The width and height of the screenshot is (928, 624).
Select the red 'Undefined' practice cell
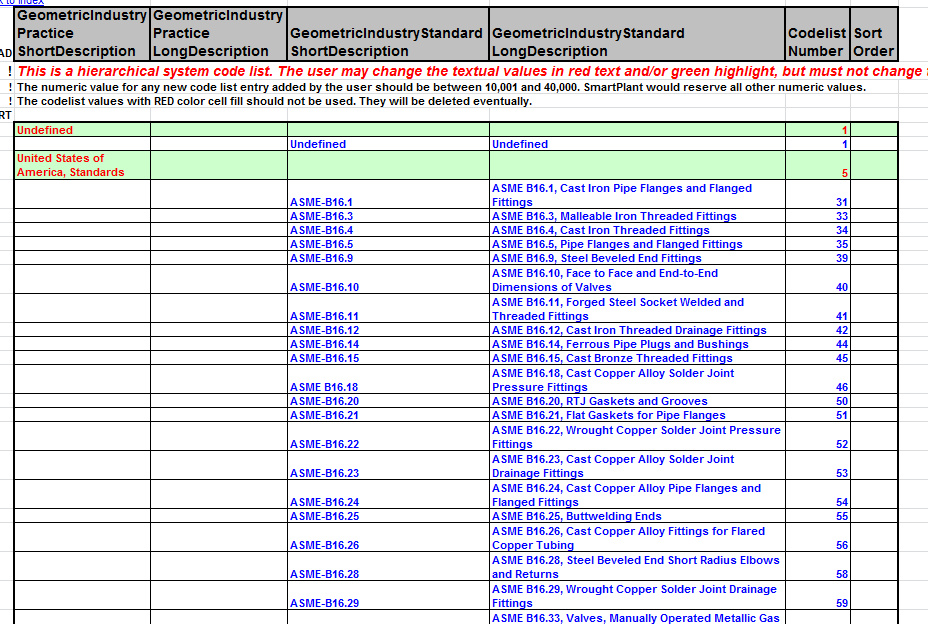(x=82, y=130)
